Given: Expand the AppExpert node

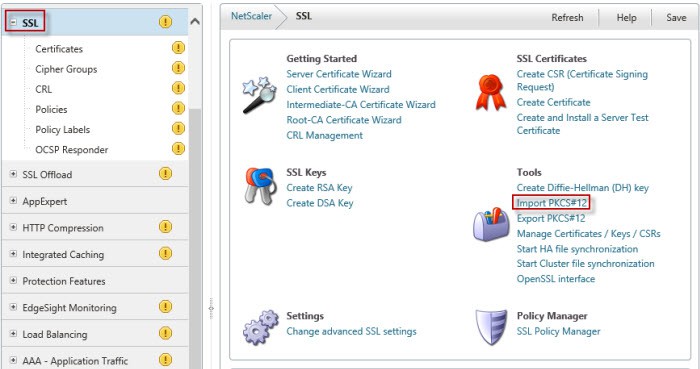Looking at the screenshot, I should [13, 201].
